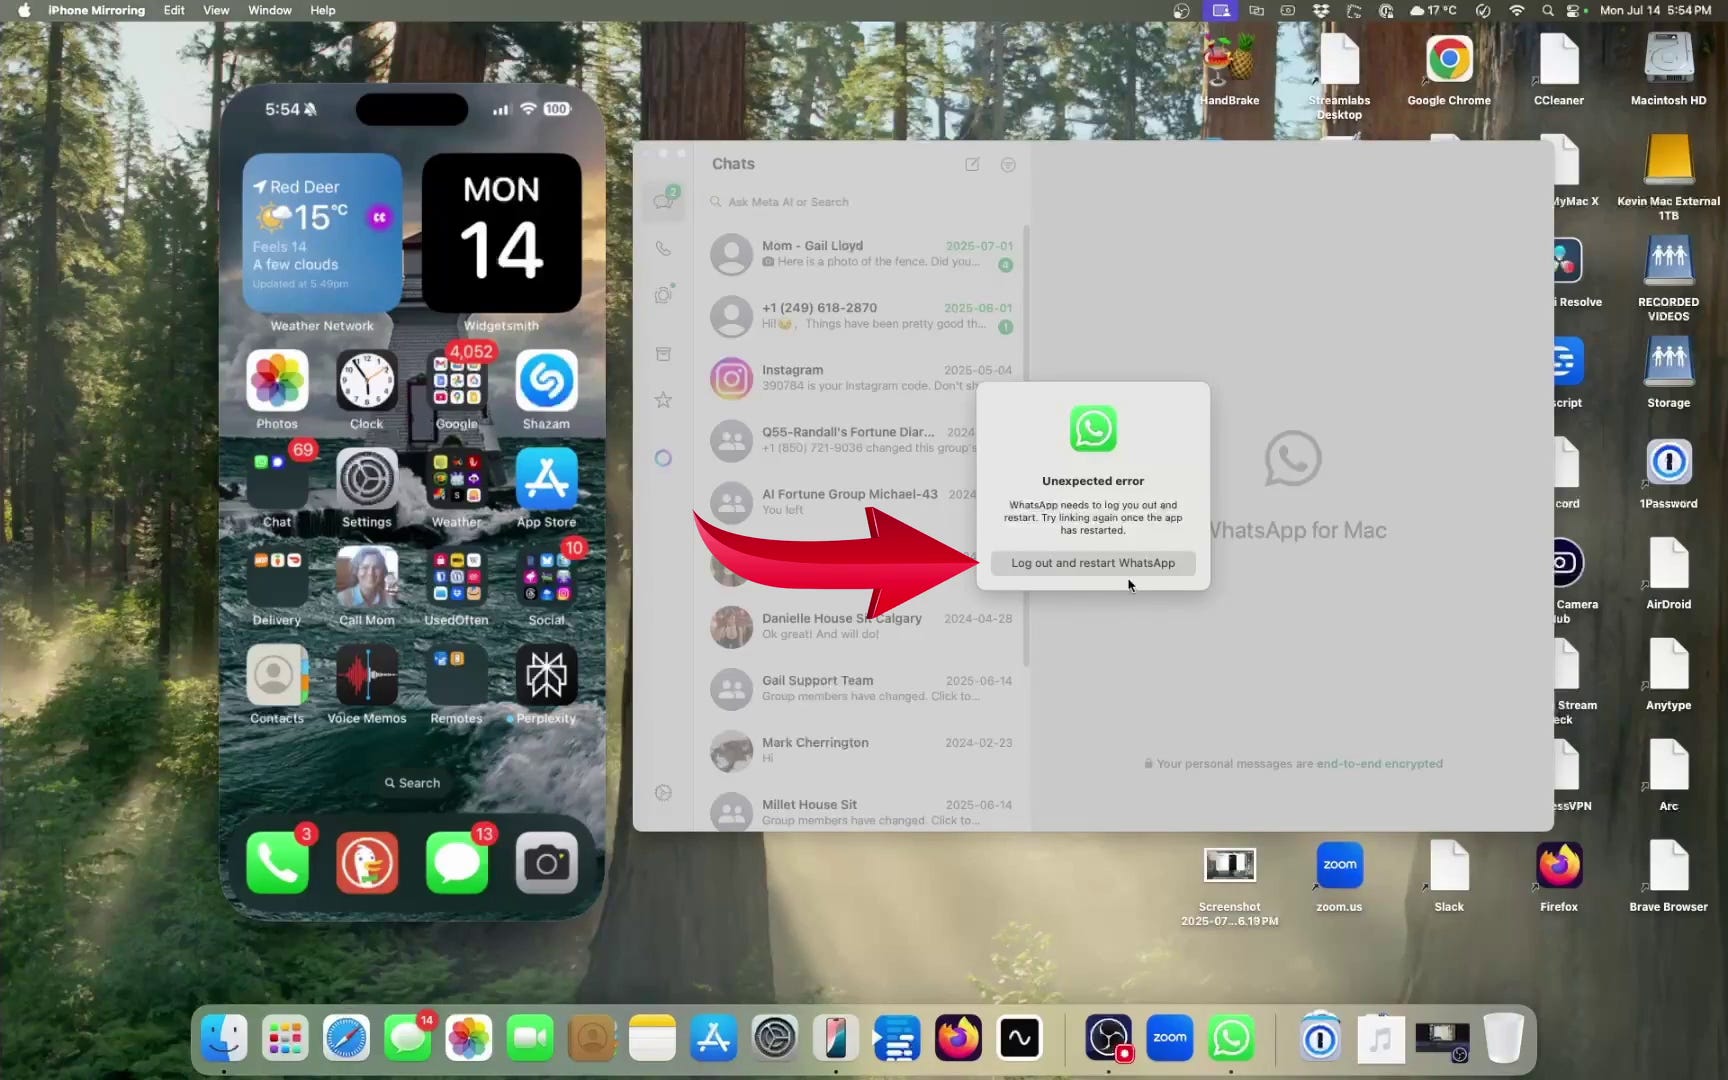Open Gail Support Team group chat

(x=861, y=688)
